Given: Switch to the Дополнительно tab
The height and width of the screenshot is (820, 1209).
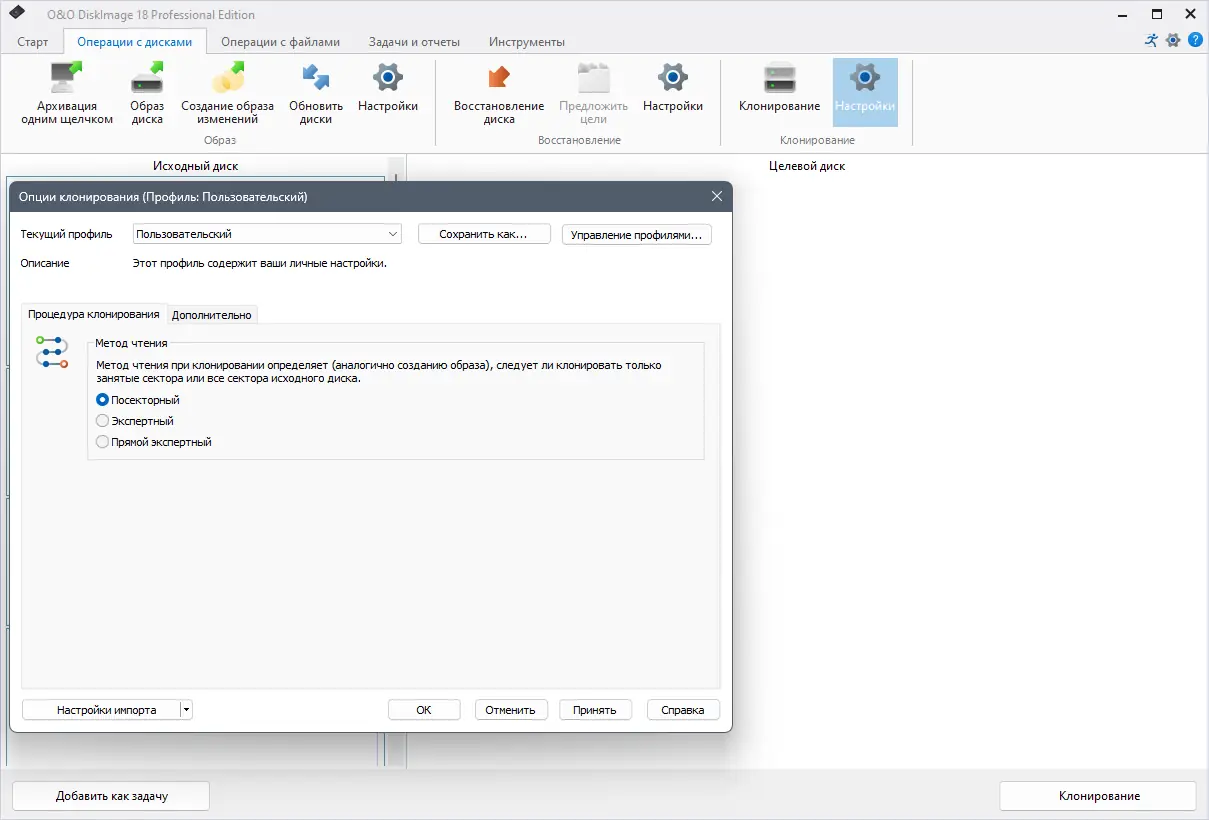Looking at the screenshot, I should pyautogui.click(x=212, y=315).
